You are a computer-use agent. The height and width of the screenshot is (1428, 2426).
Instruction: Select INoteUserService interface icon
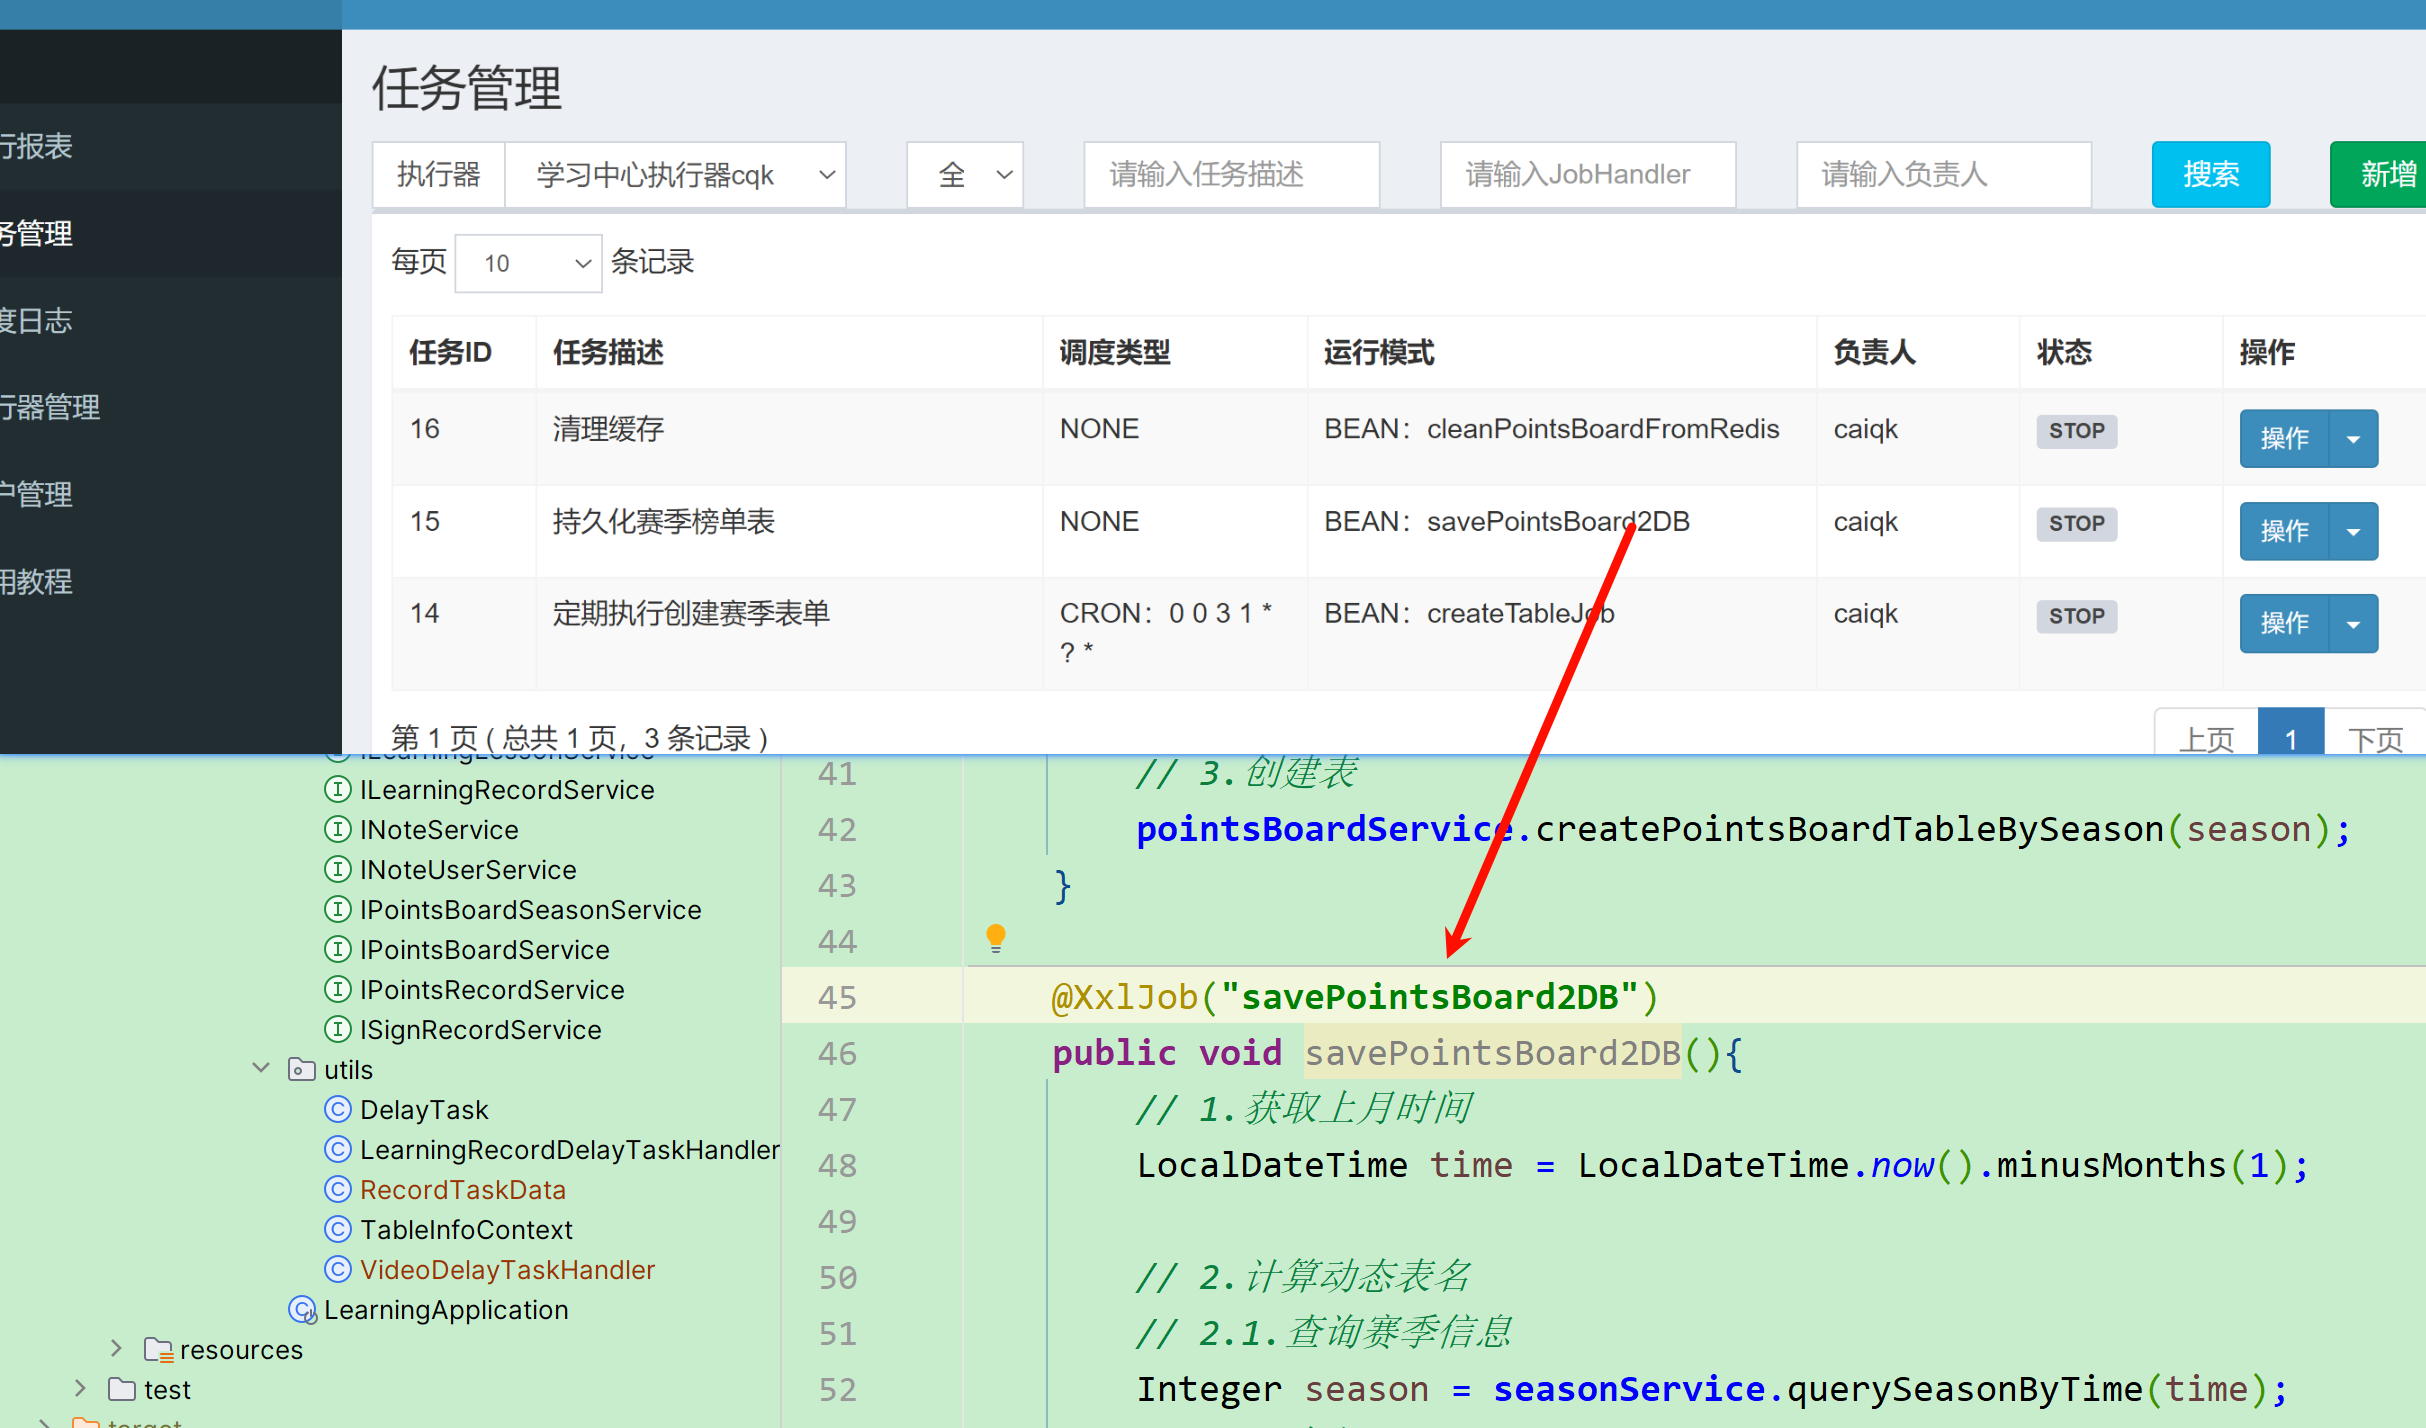(x=338, y=869)
